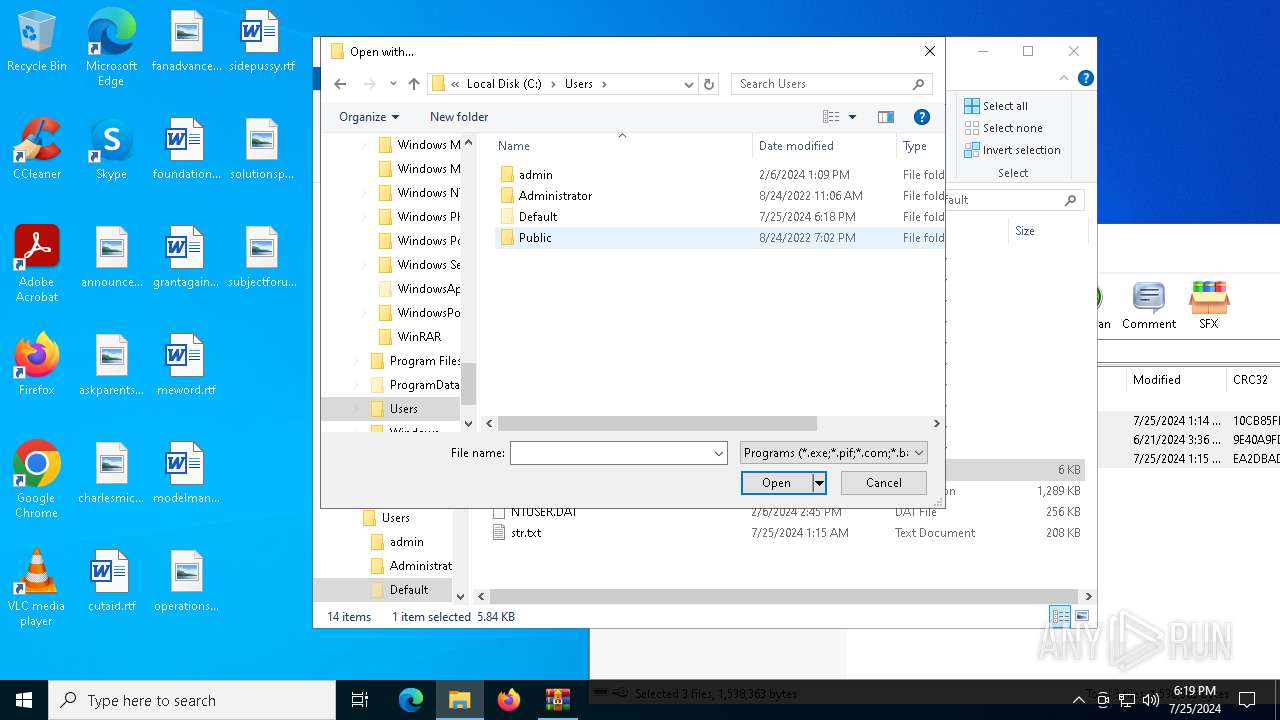Go back in Open with dialog
The width and height of the screenshot is (1280, 720).
(340, 84)
